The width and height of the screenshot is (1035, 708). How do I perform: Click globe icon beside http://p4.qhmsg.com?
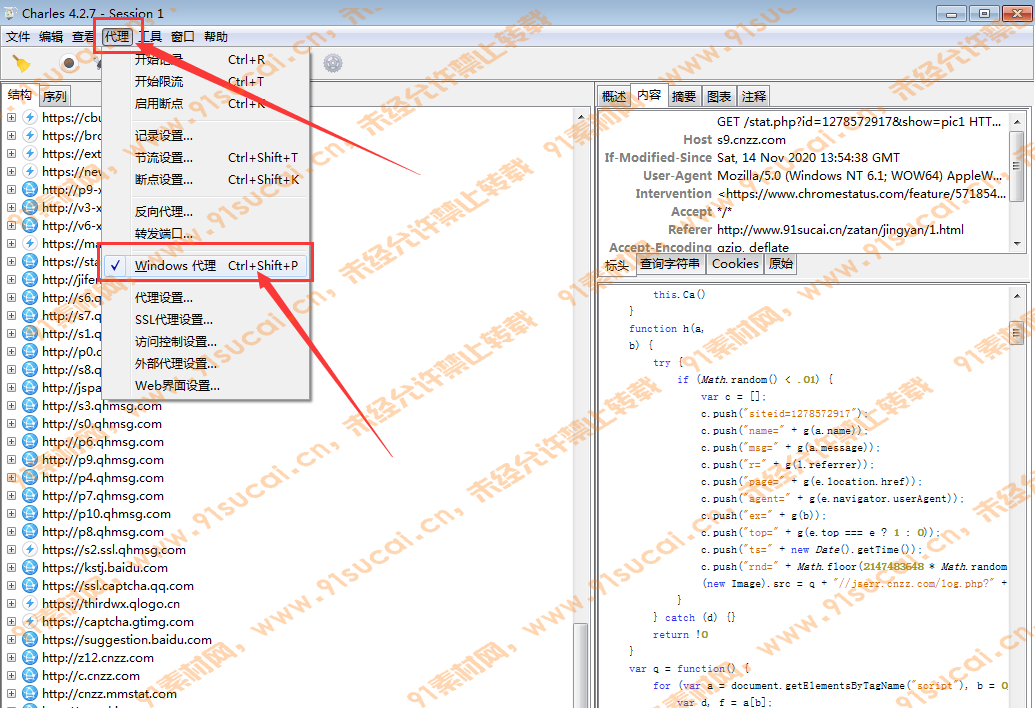30,478
